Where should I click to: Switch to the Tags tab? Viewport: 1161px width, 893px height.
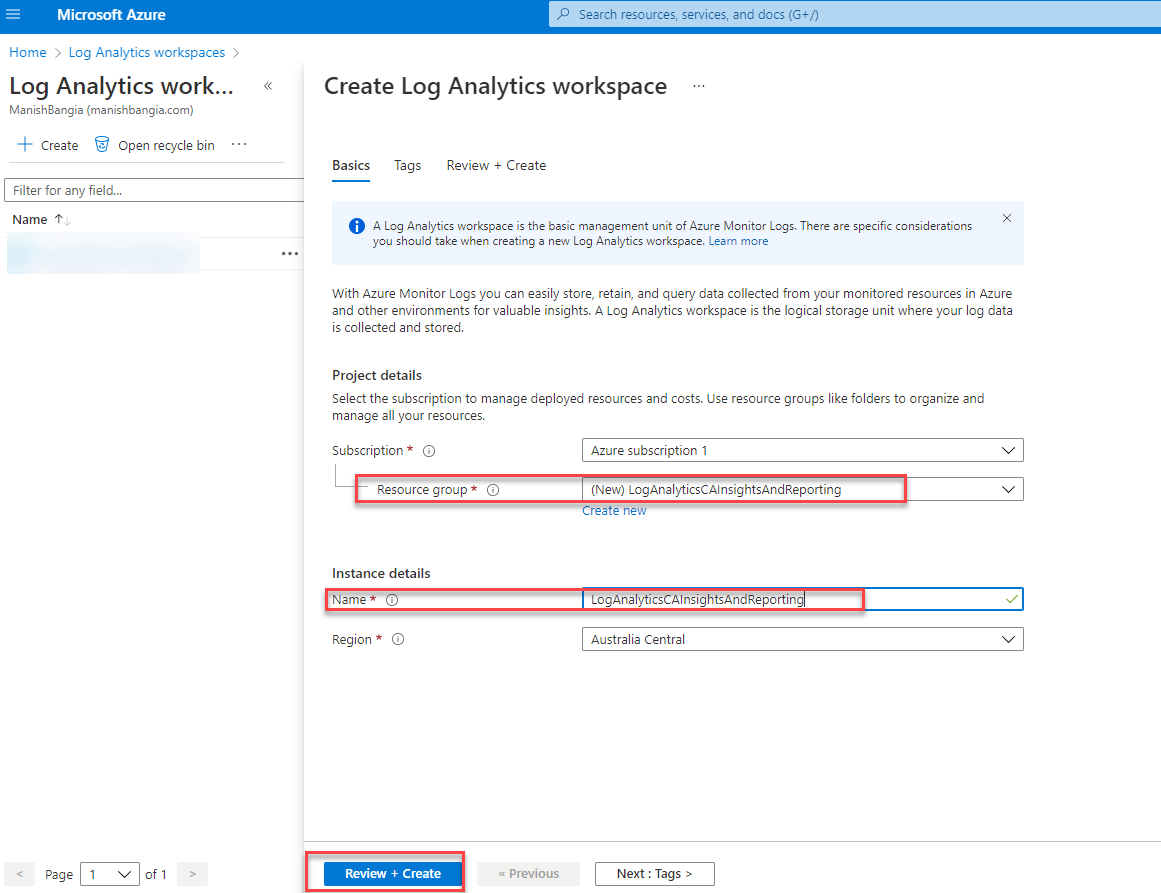[407, 165]
